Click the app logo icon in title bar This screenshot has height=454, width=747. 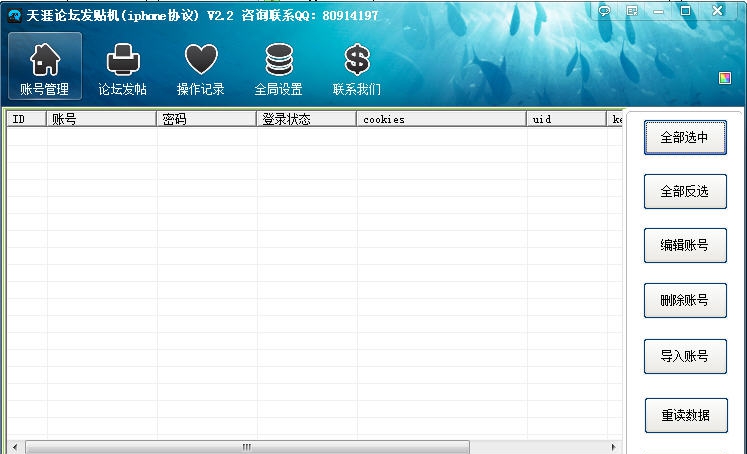tap(14, 16)
